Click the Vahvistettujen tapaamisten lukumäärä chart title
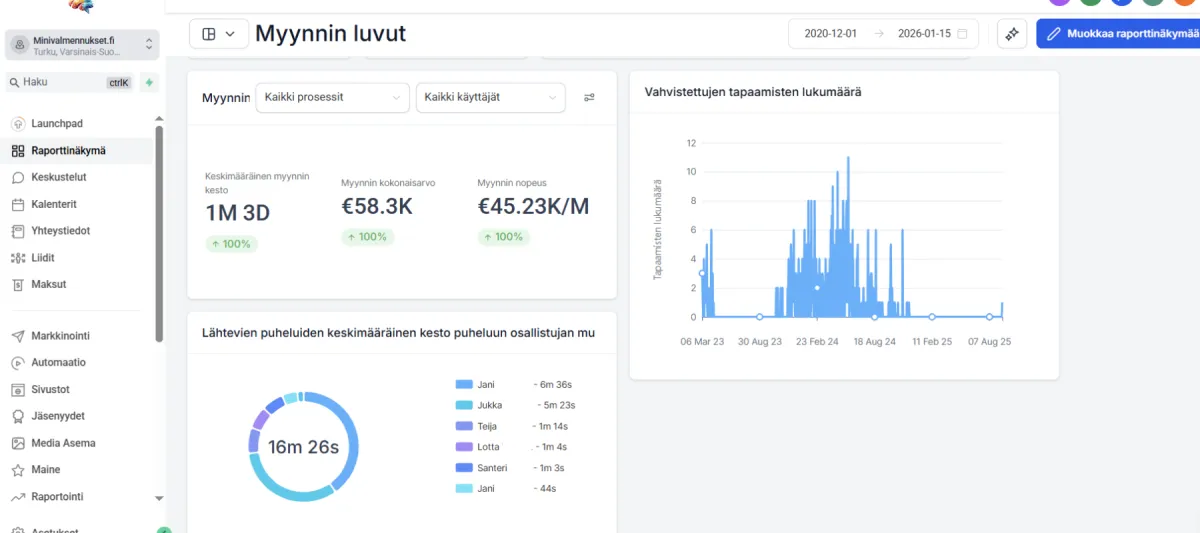Image resolution: width=1200 pixels, height=533 pixels. [754, 92]
